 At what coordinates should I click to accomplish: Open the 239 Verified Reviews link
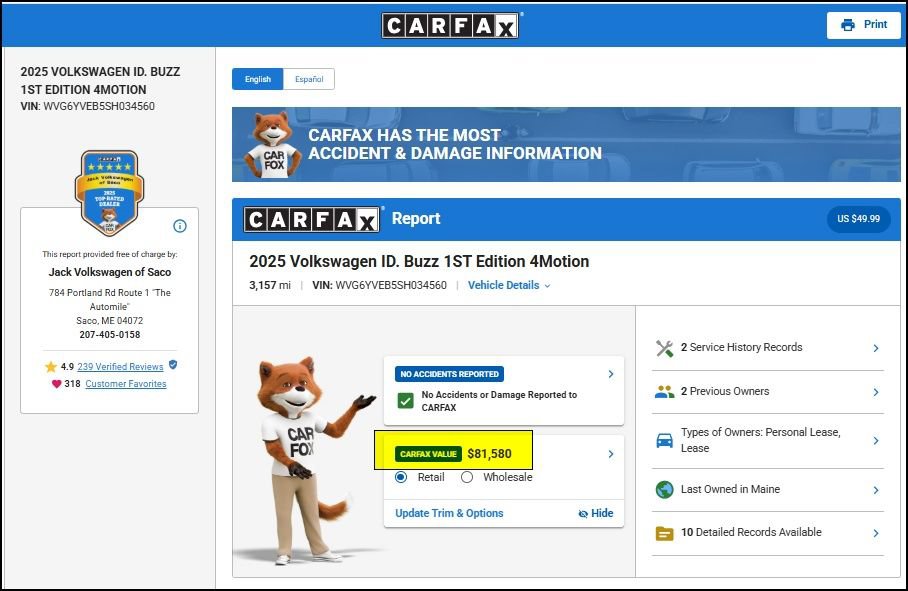click(120, 366)
